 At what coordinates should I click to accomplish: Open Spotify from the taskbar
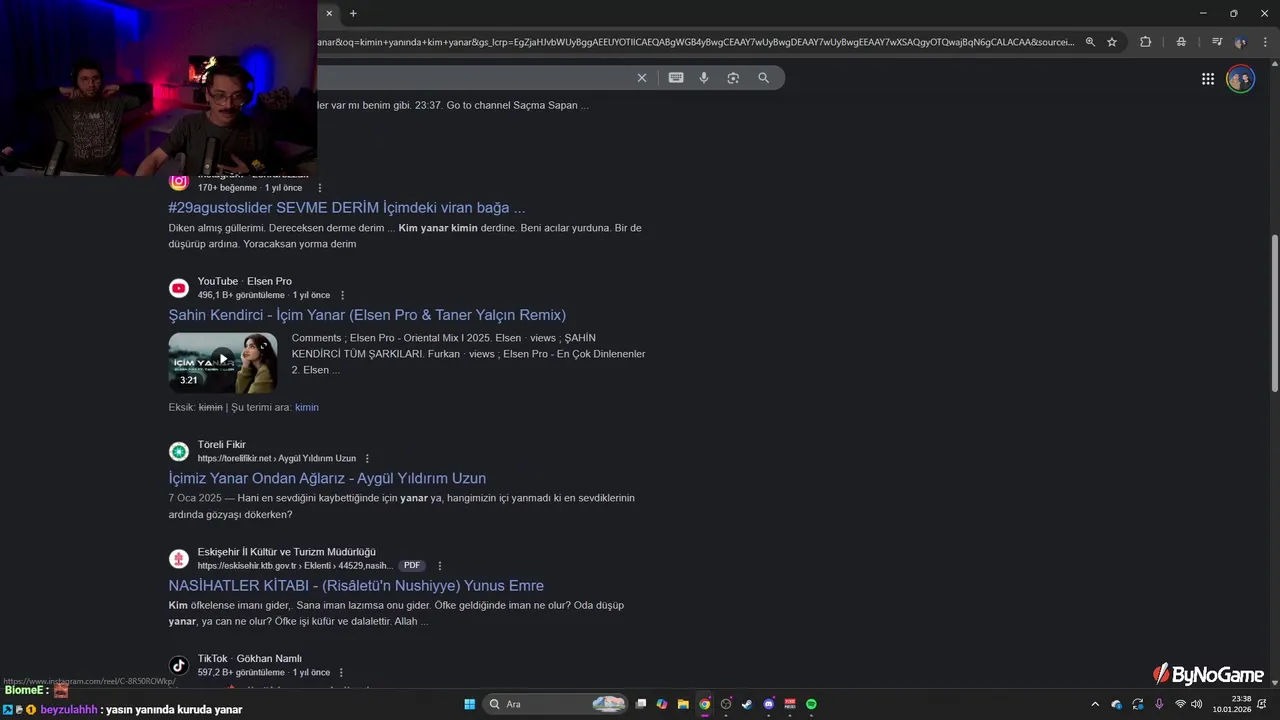click(x=811, y=704)
